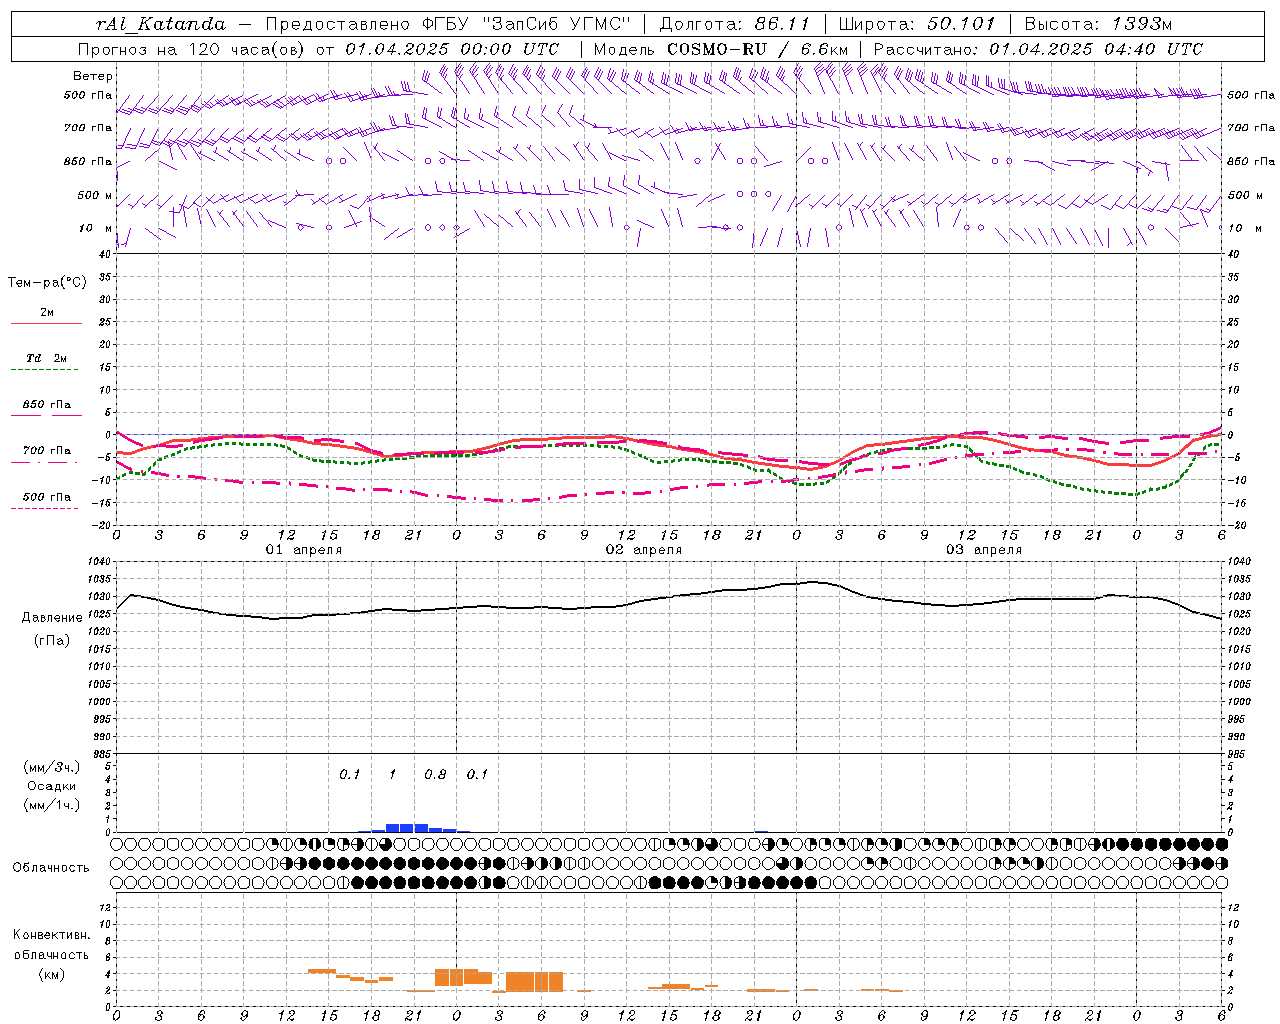Click the "Конвективн." convective cloud label
The width and height of the screenshot is (1280, 1024).
pos(52,935)
